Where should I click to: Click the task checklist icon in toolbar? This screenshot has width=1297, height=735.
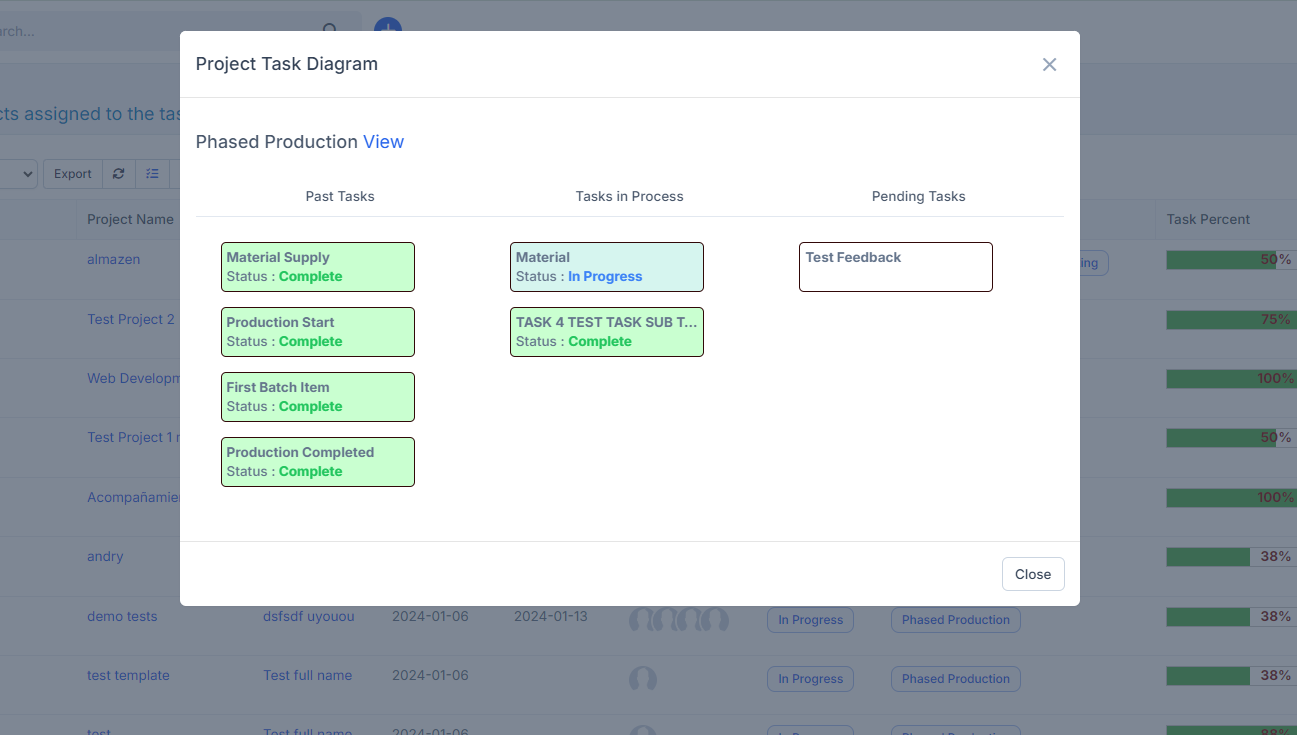[x=152, y=174]
